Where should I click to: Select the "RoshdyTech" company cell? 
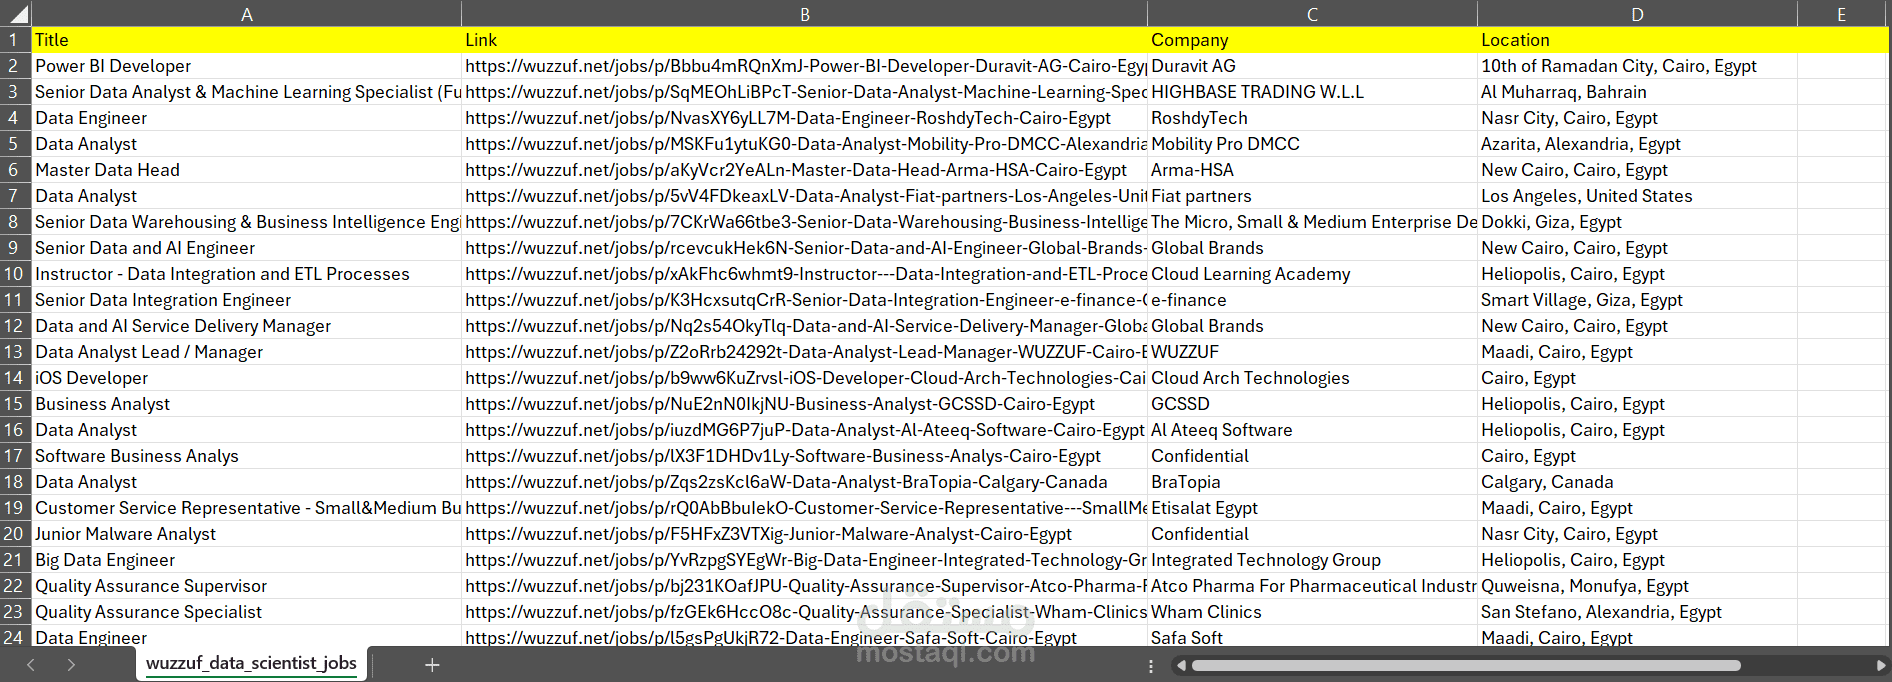(1312, 118)
